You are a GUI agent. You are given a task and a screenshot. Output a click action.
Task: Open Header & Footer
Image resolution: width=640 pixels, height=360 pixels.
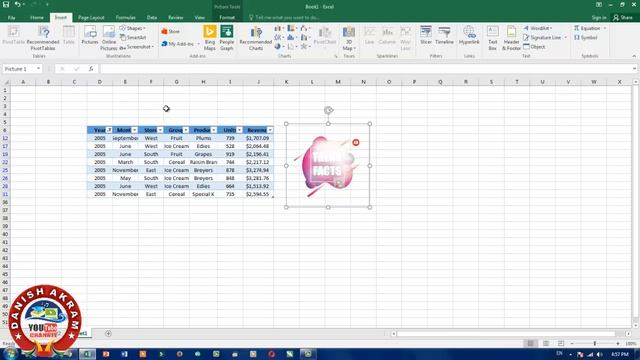[x=511, y=38]
